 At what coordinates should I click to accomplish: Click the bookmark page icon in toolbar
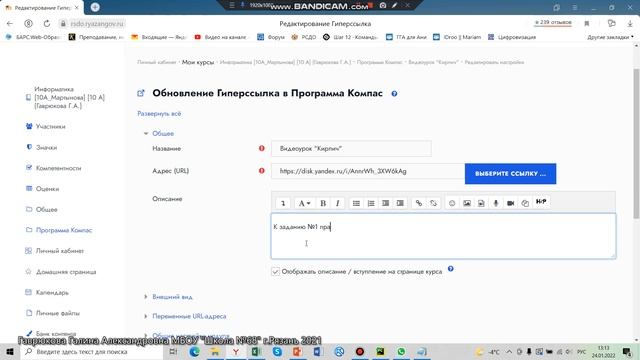pos(587,23)
